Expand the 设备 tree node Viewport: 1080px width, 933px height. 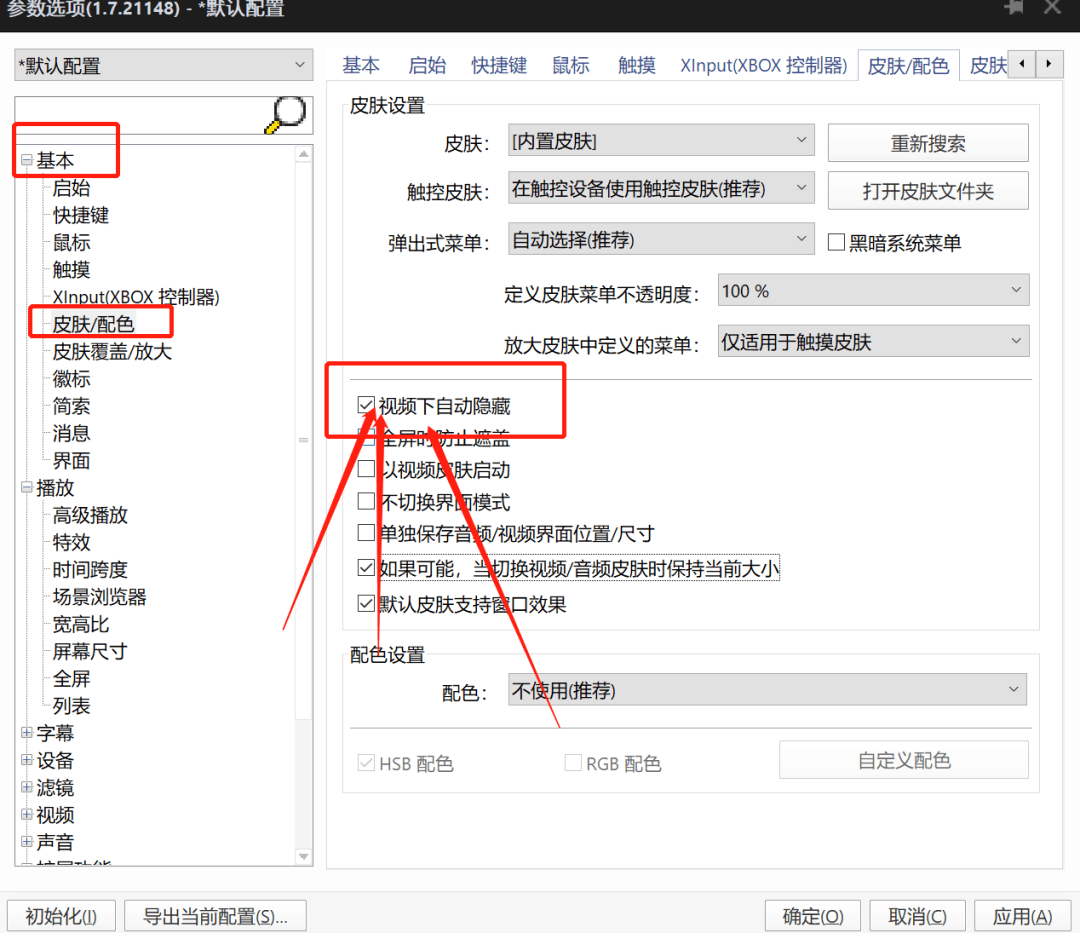pyautogui.click(x=27, y=760)
